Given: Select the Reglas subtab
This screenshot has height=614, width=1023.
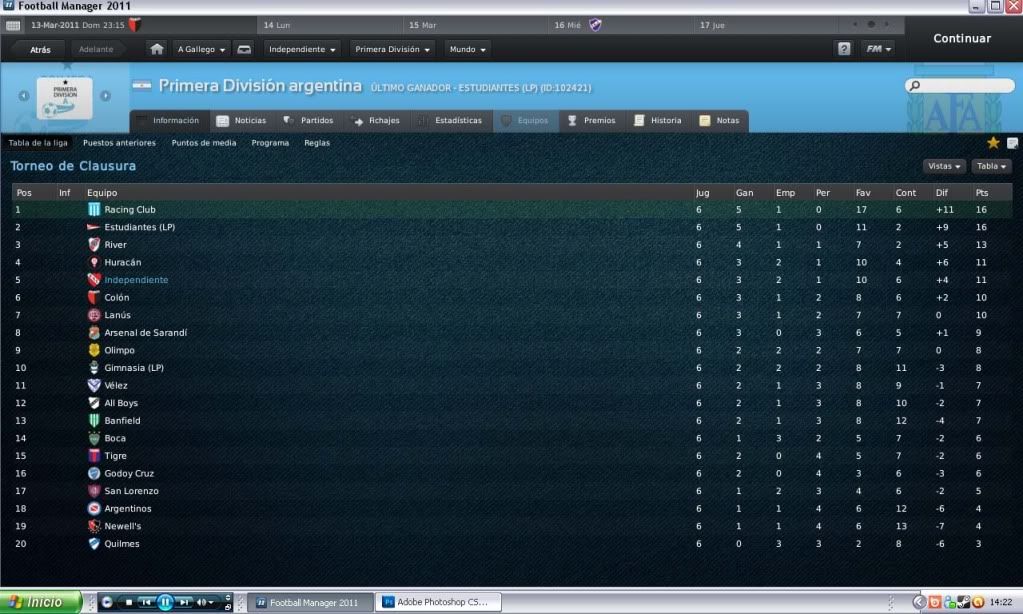Looking at the screenshot, I should coord(317,143).
